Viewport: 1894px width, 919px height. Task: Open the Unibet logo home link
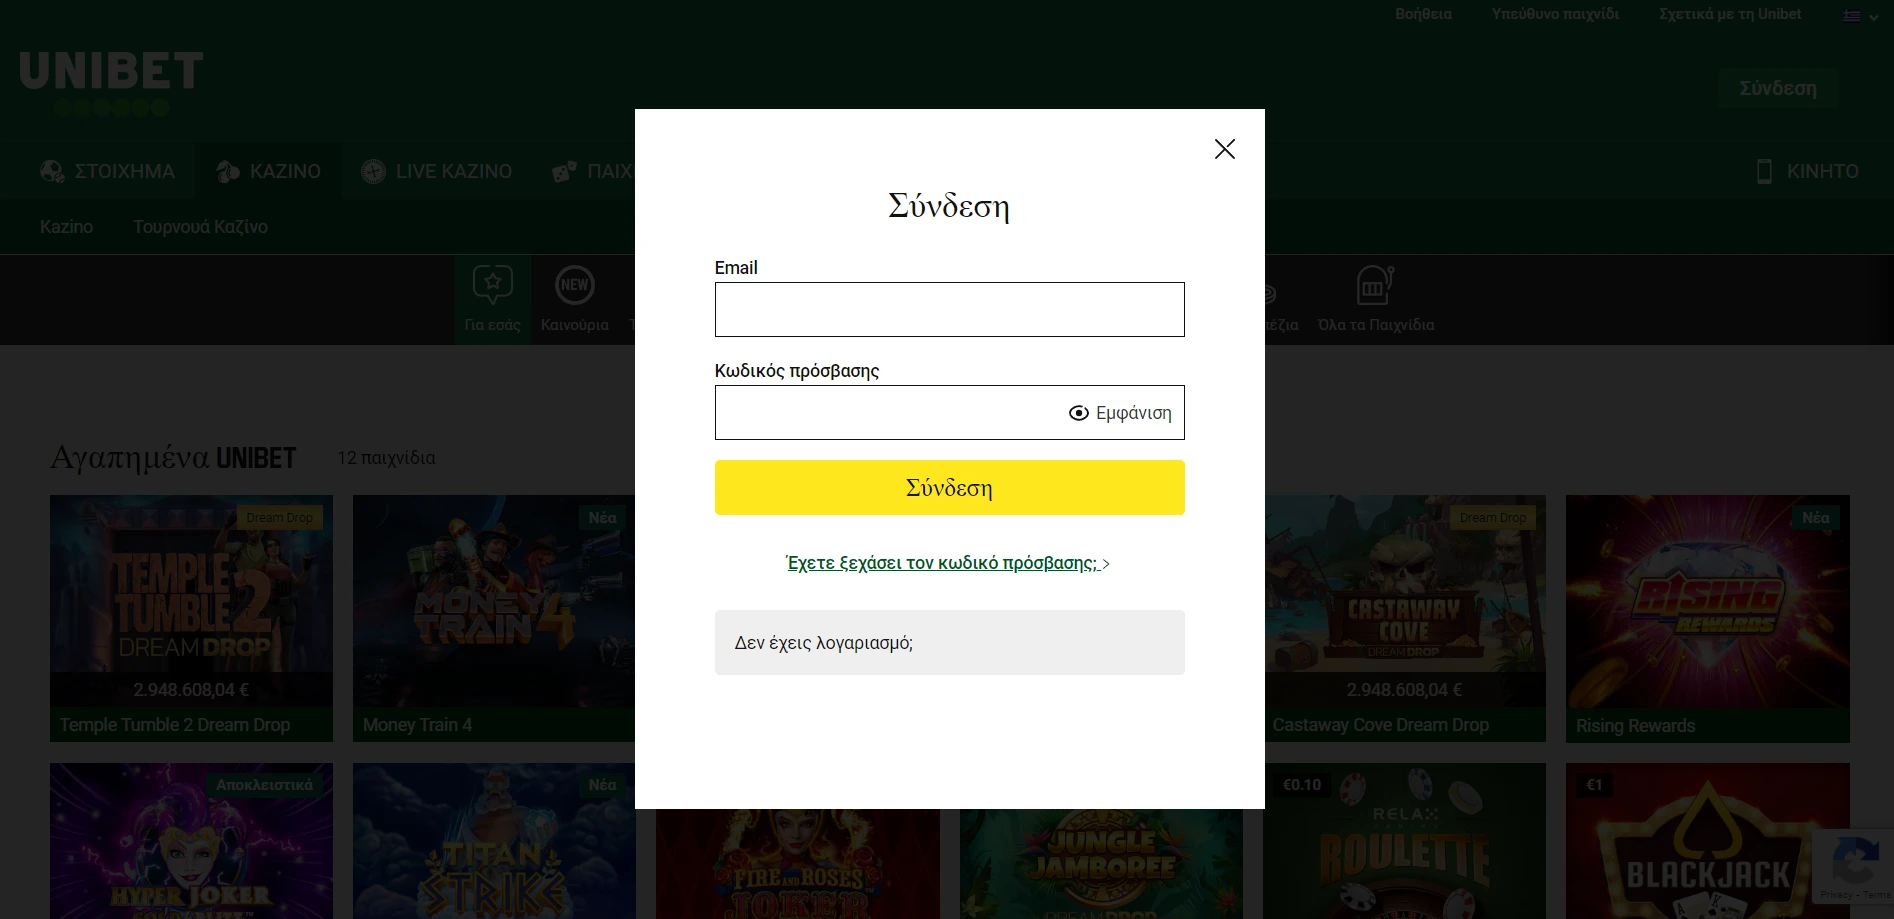(x=111, y=82)
